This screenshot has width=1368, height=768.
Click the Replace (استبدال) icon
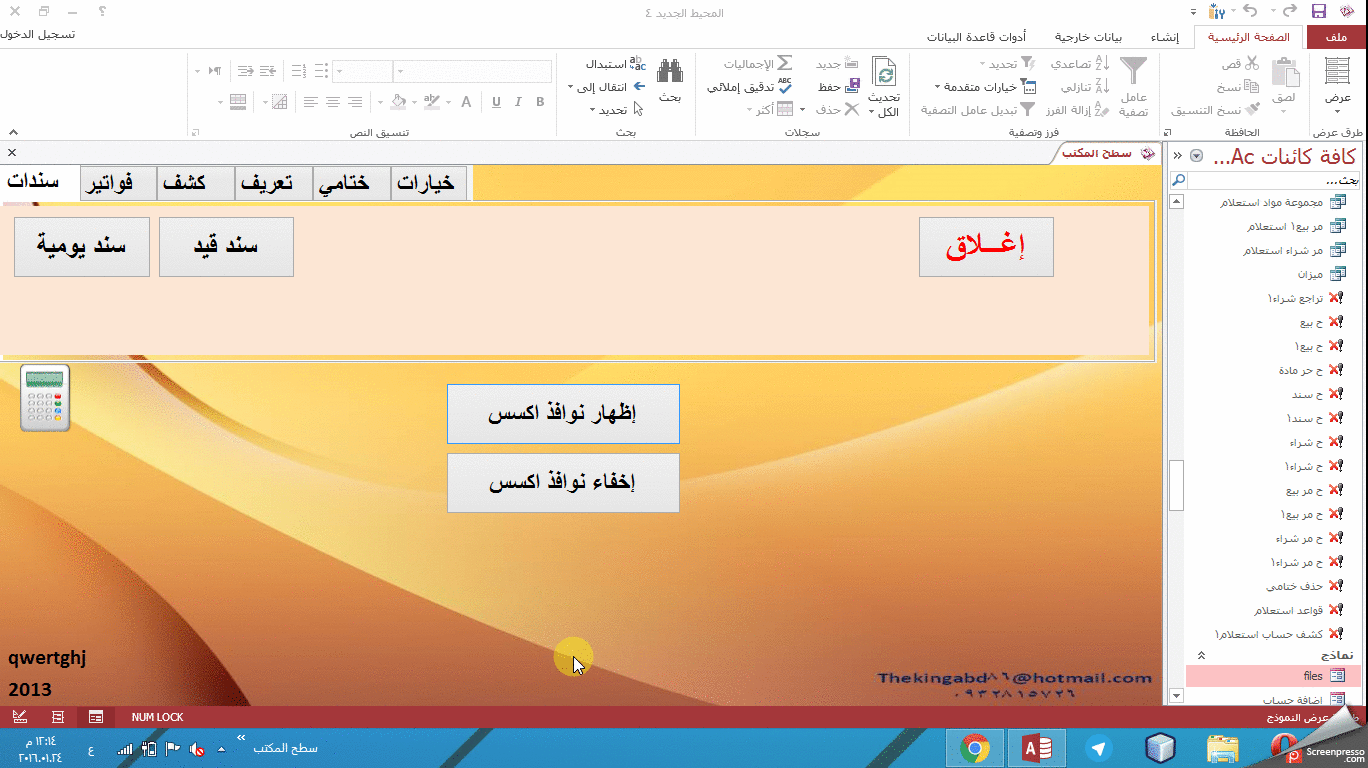click(x=638, y=64)
